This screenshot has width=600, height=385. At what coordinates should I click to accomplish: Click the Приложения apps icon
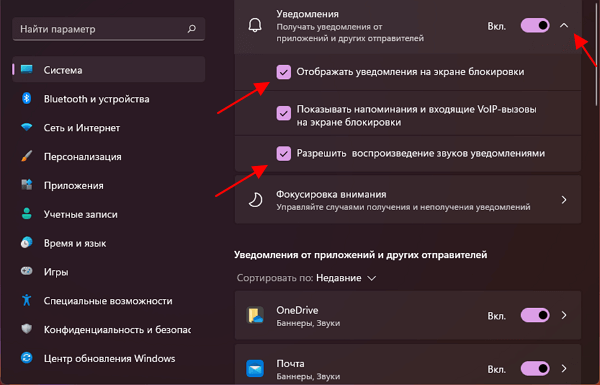[27, 185]
